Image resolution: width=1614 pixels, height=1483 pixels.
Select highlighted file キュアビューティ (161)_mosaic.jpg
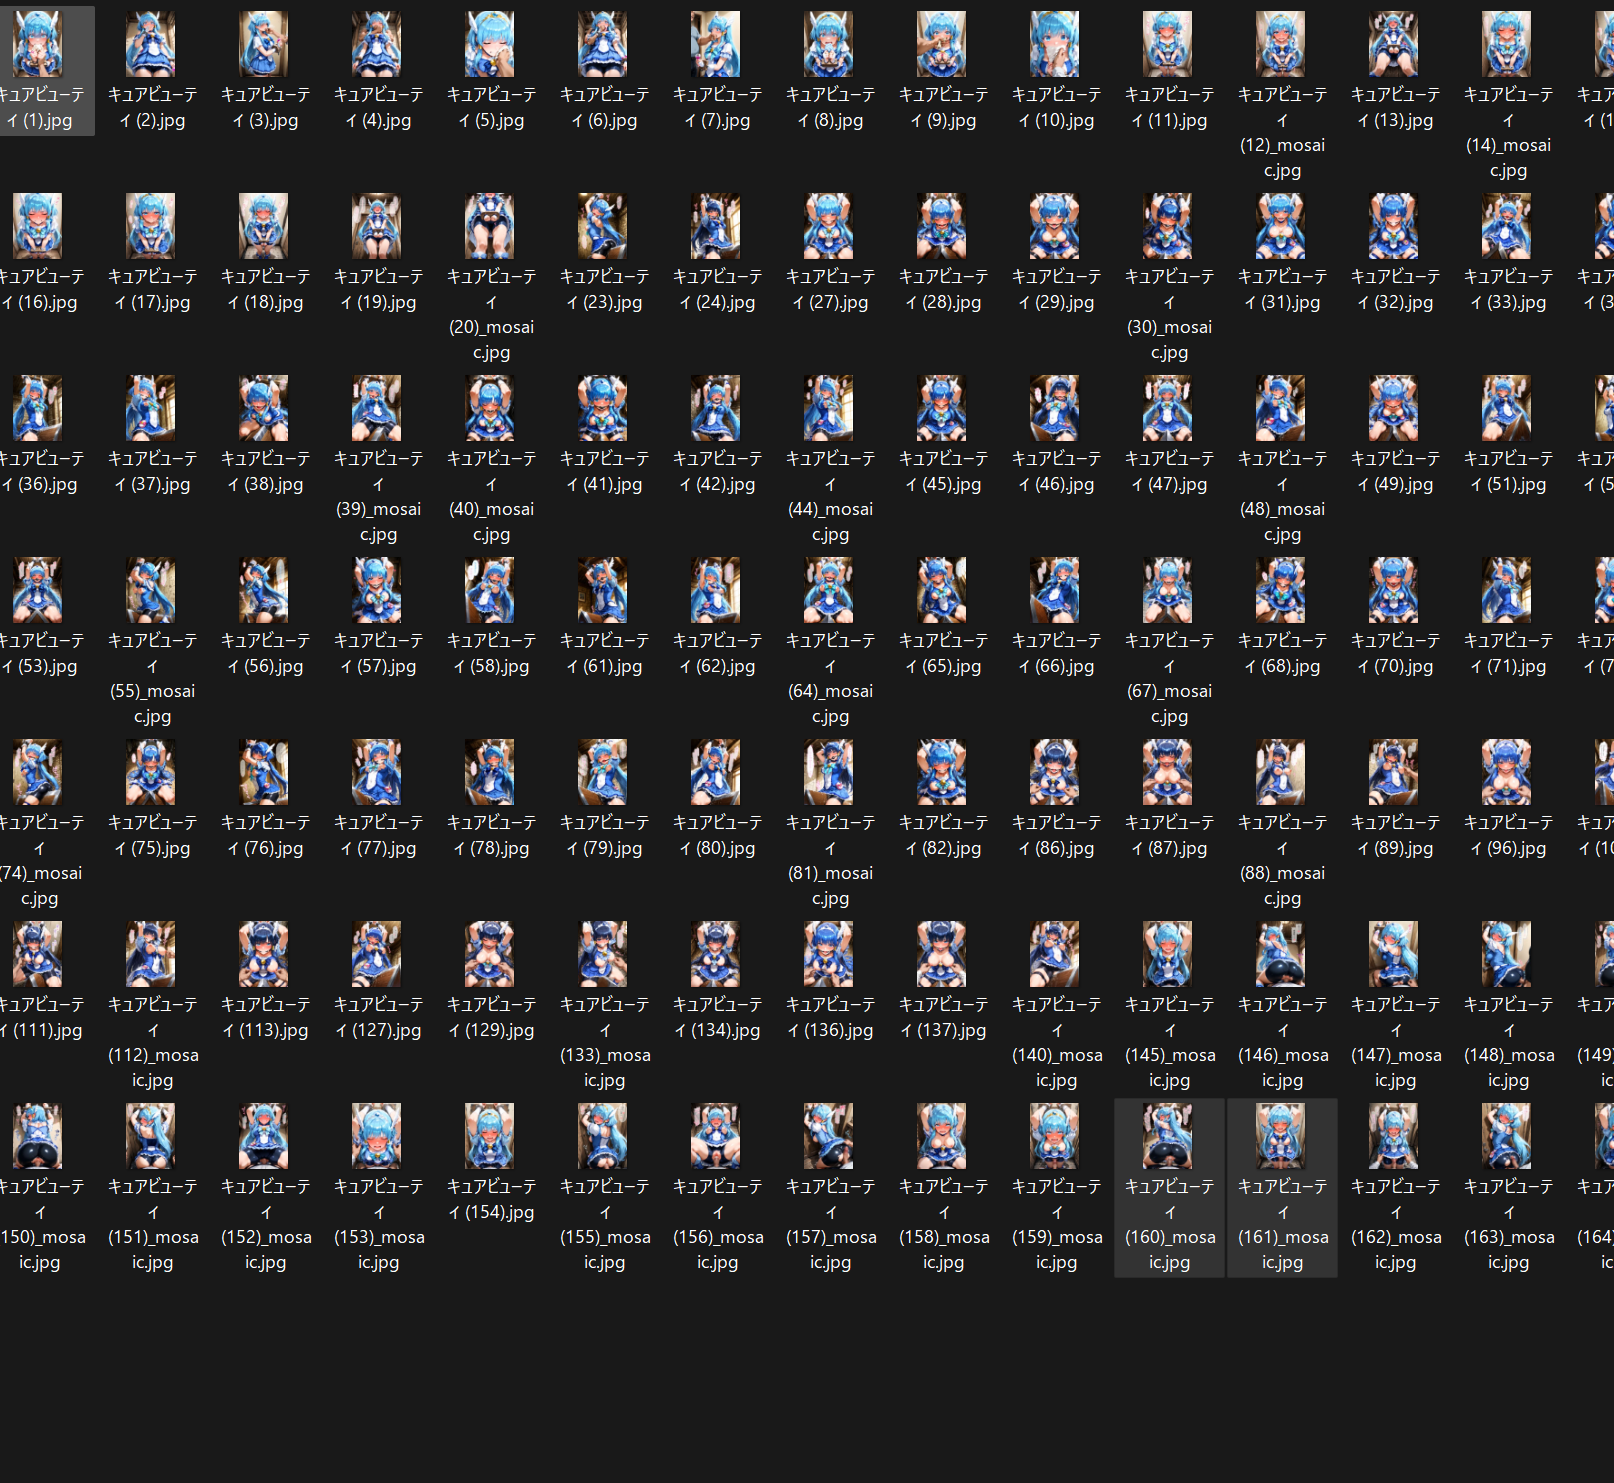point(1282,1188)
